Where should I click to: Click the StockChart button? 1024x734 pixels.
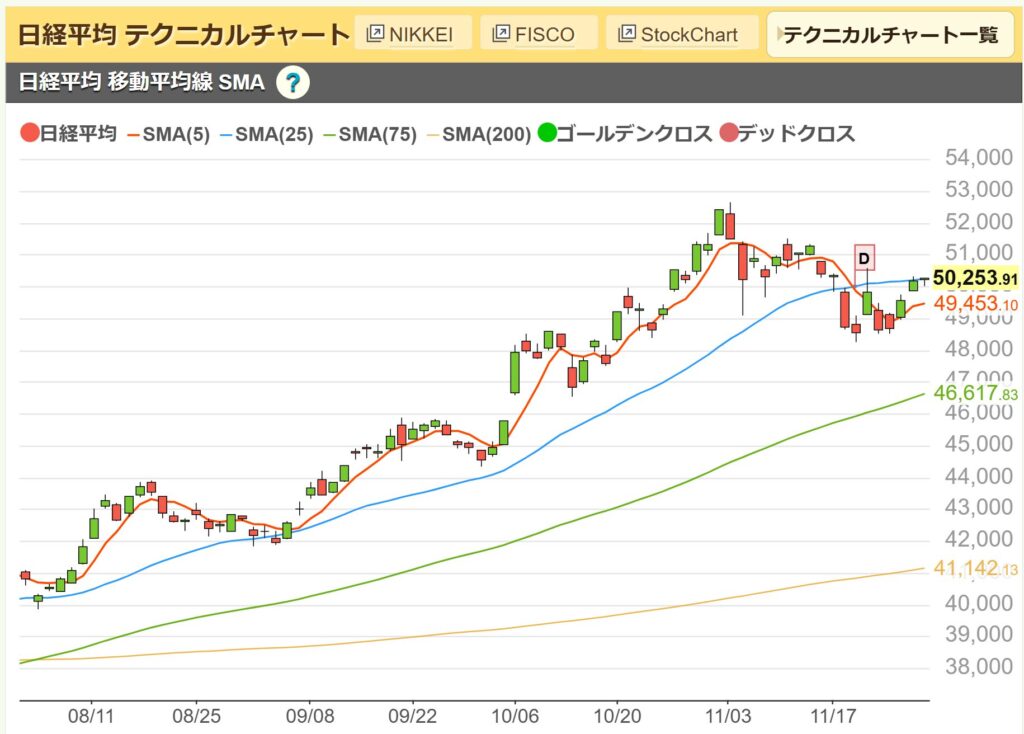click(x=680, y=33)
